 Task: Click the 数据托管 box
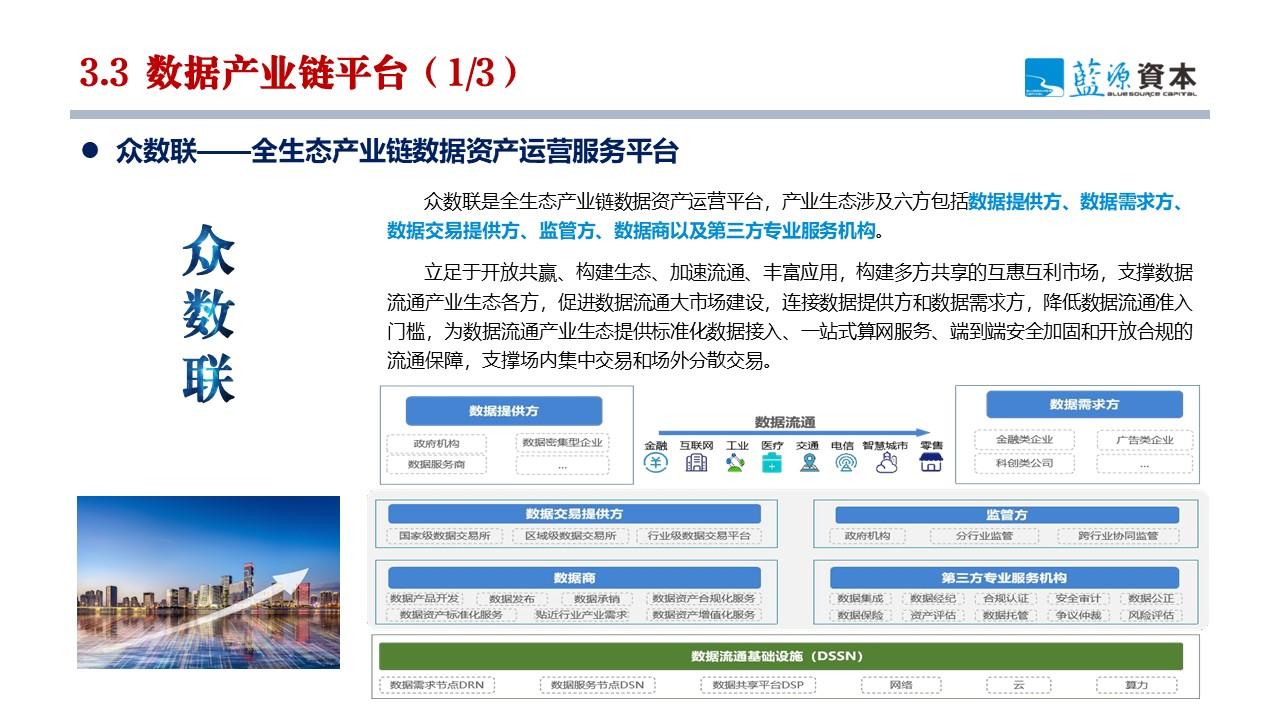click(x=1005, y=615)
